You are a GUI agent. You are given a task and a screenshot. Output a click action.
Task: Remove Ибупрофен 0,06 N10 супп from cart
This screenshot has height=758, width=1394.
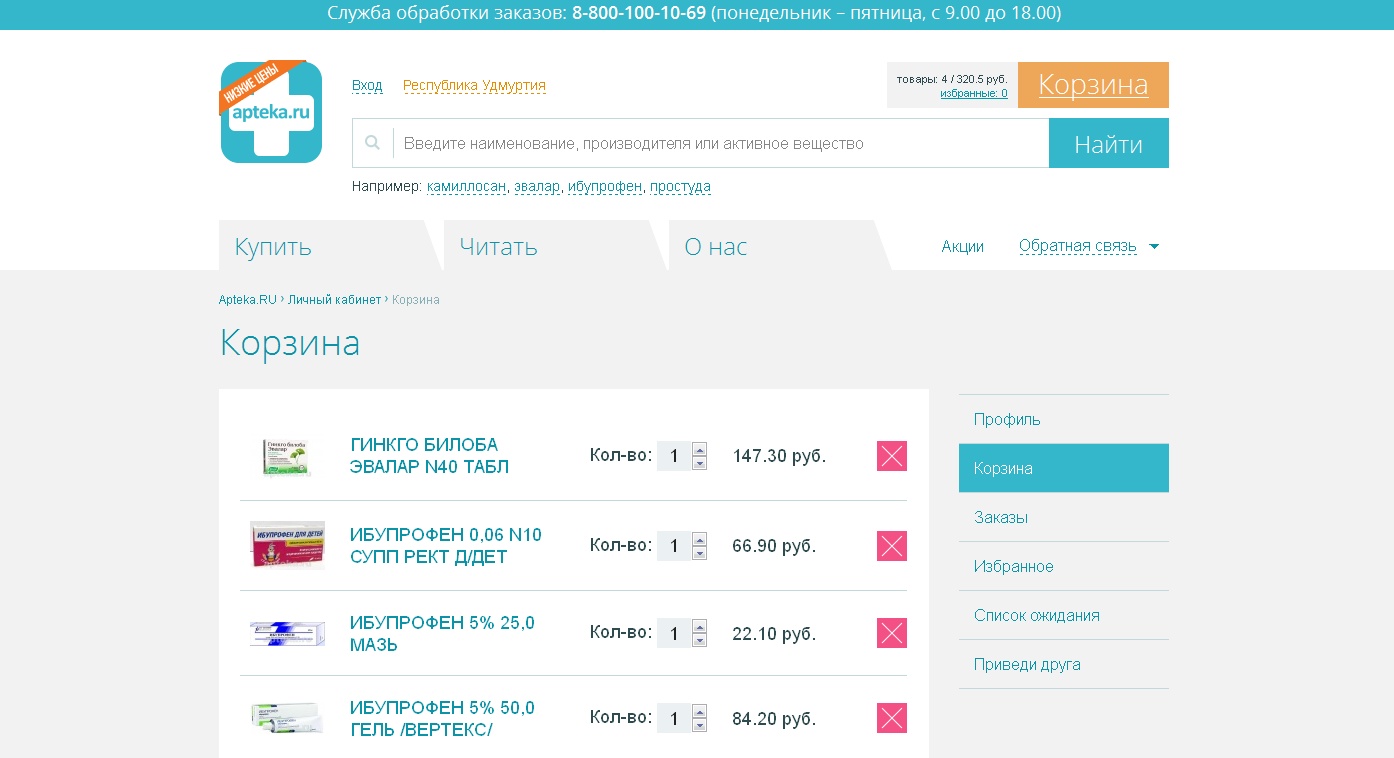[x=892, y=546]
